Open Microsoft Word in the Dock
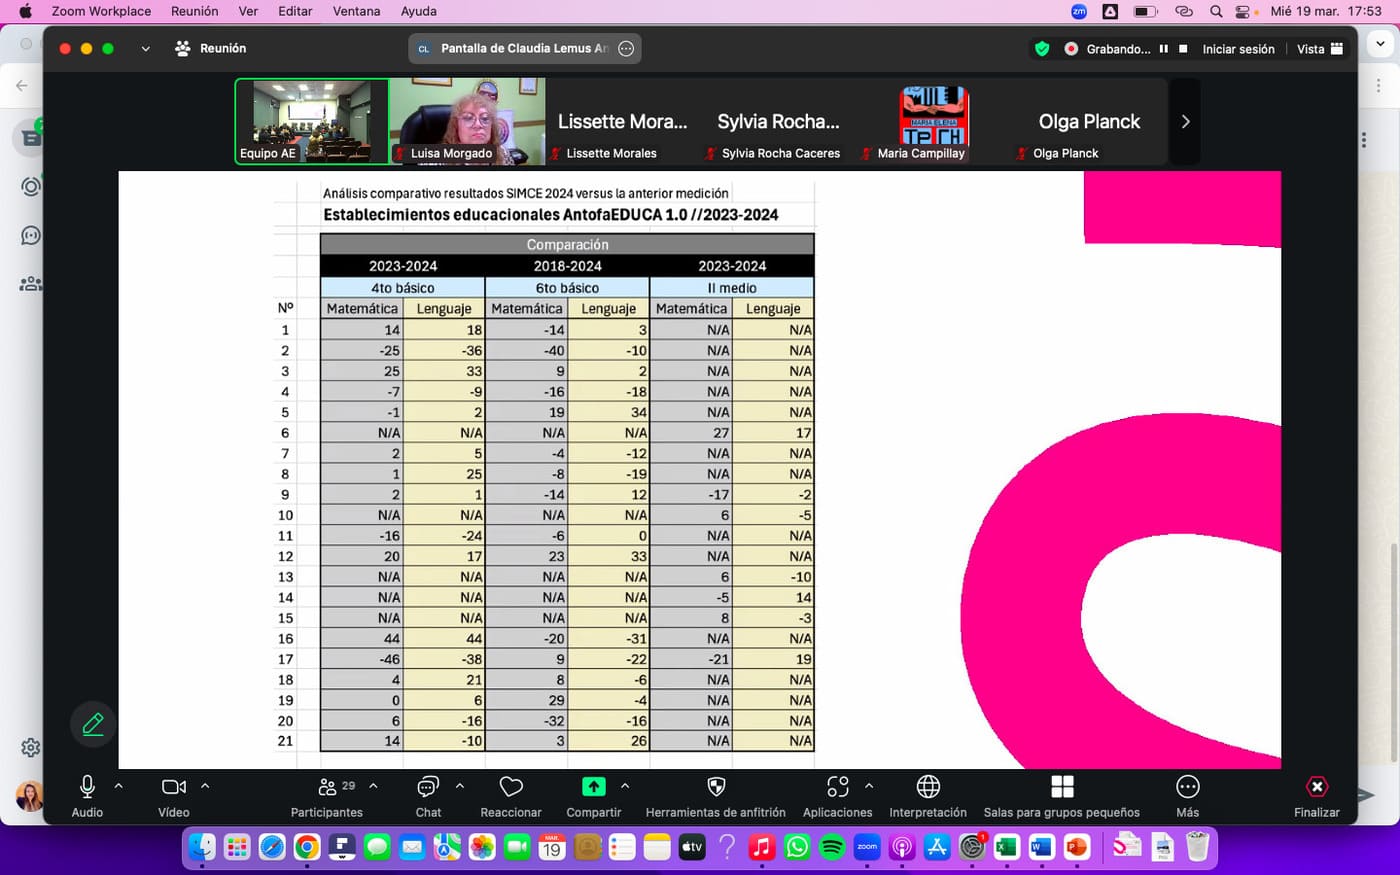The width and height of the screenshot is (1400, 875). (1041, 847)
